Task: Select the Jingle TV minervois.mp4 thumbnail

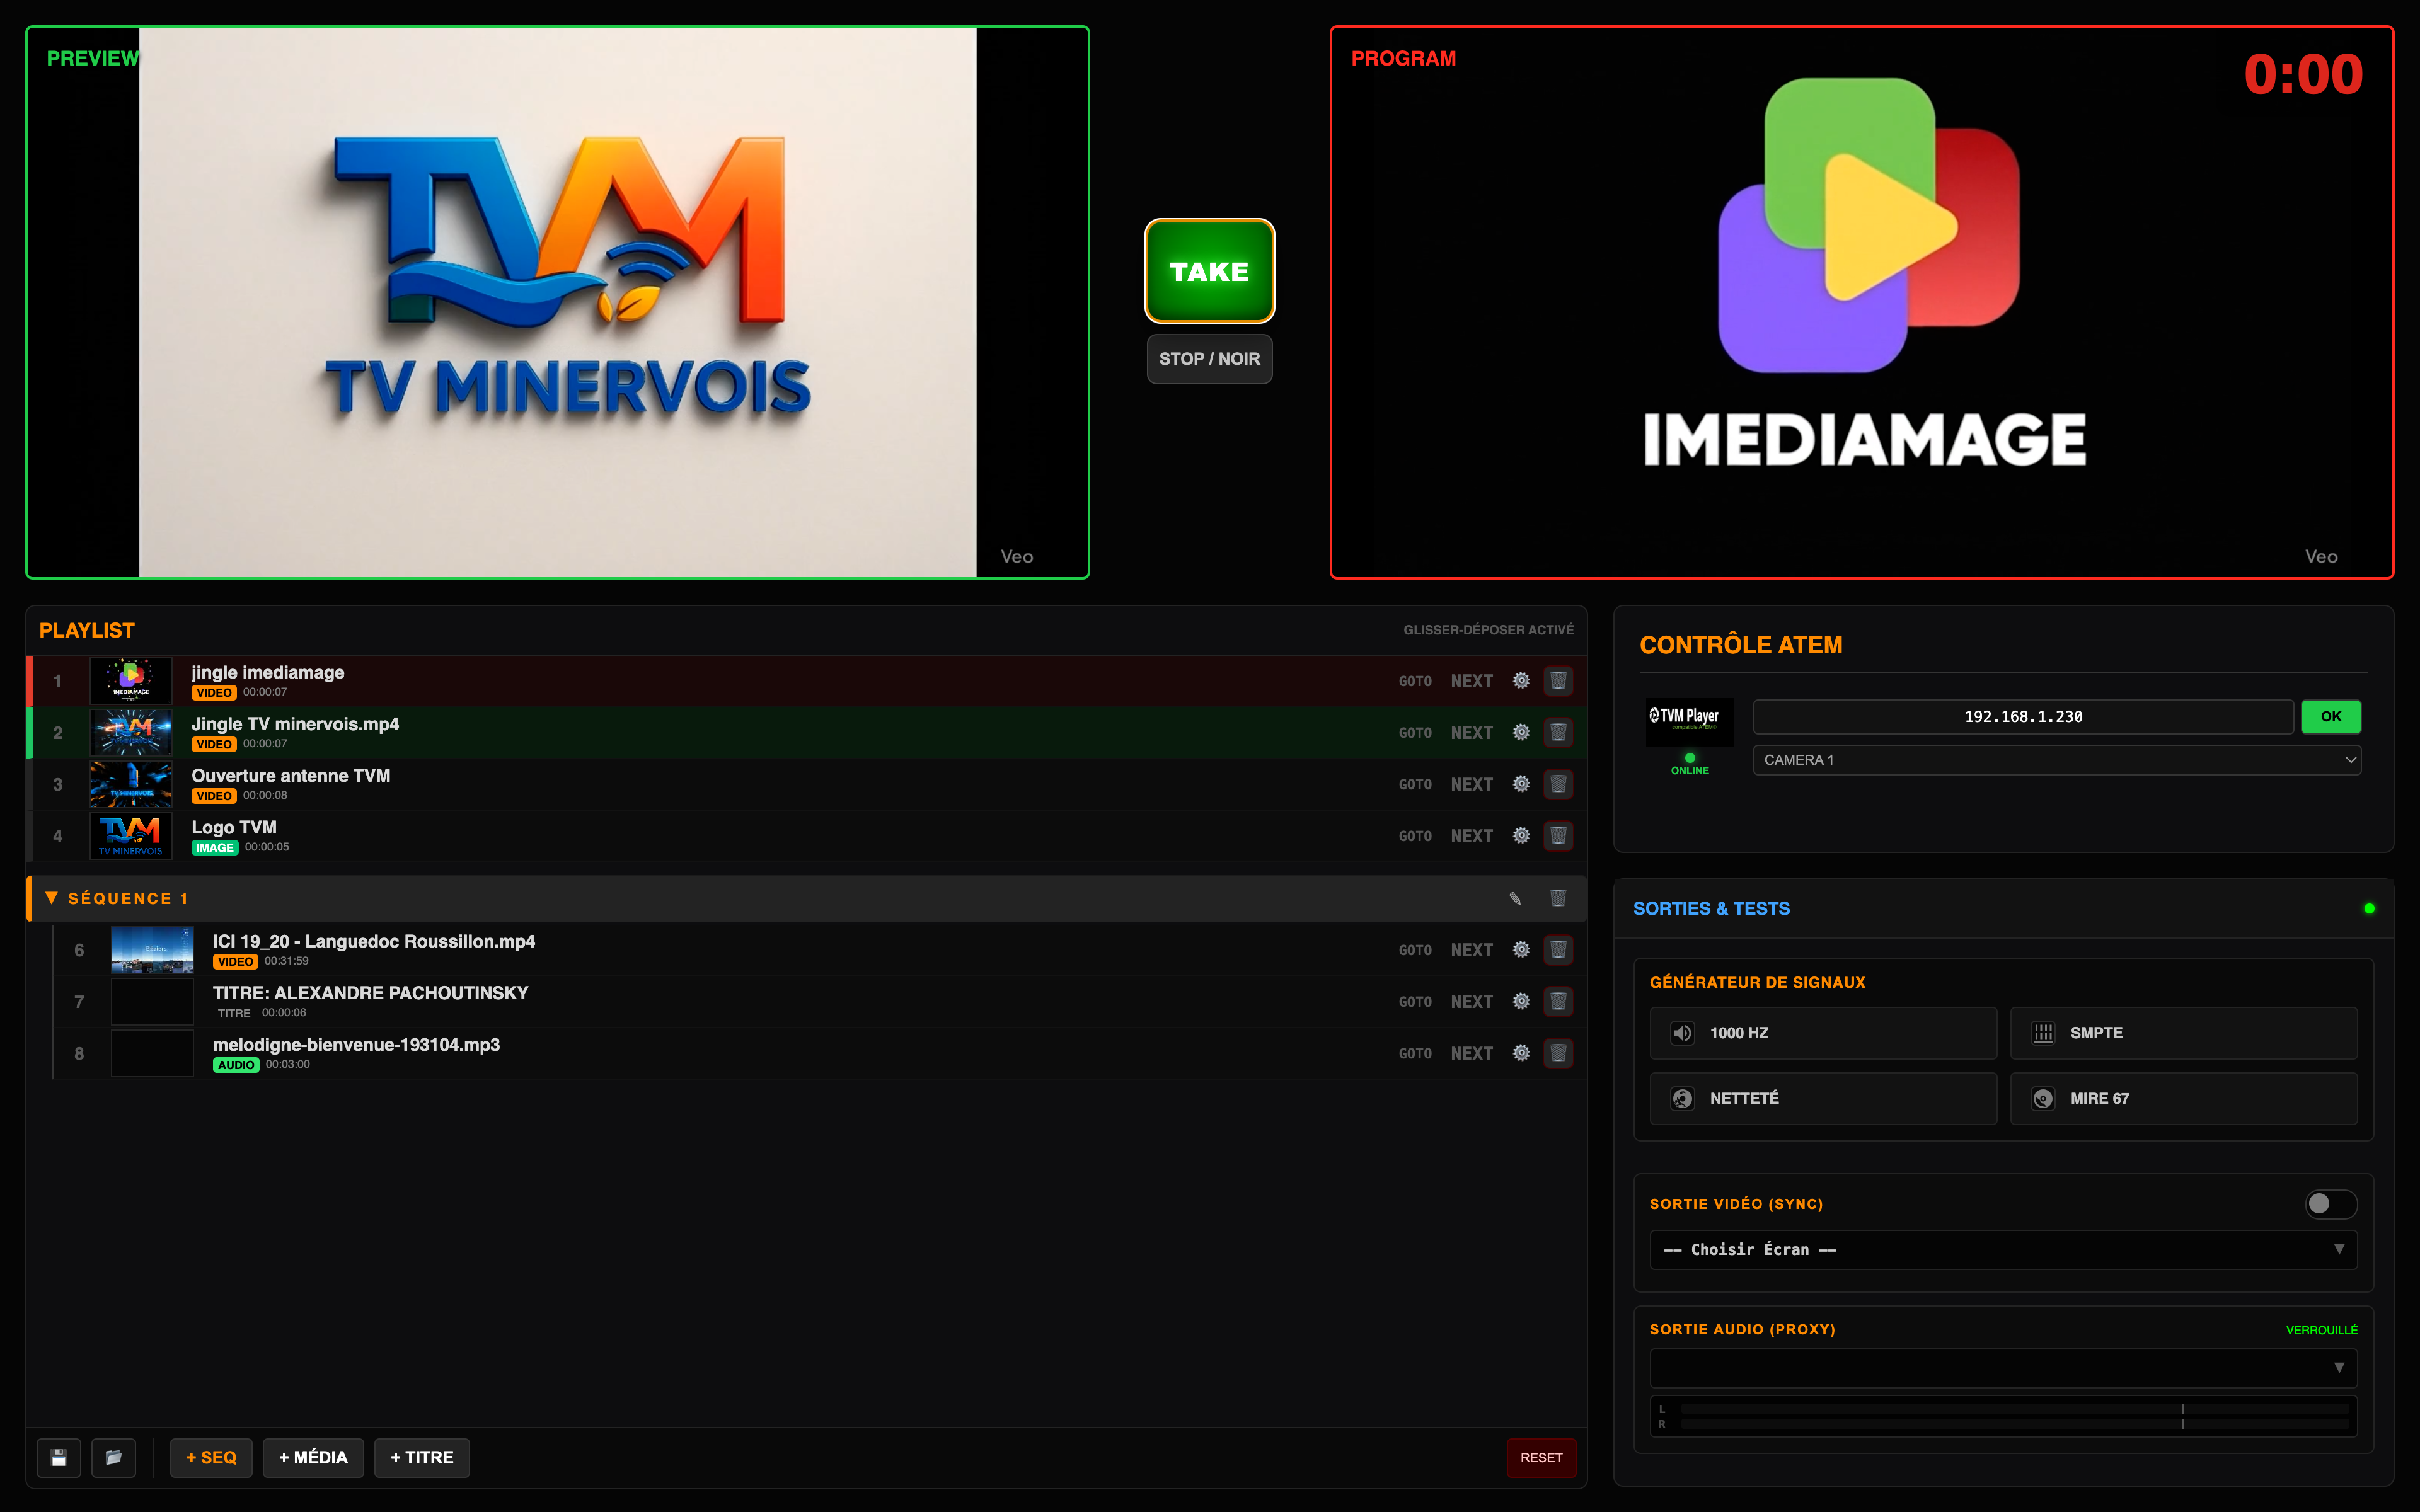Action: tap(131, 733)
